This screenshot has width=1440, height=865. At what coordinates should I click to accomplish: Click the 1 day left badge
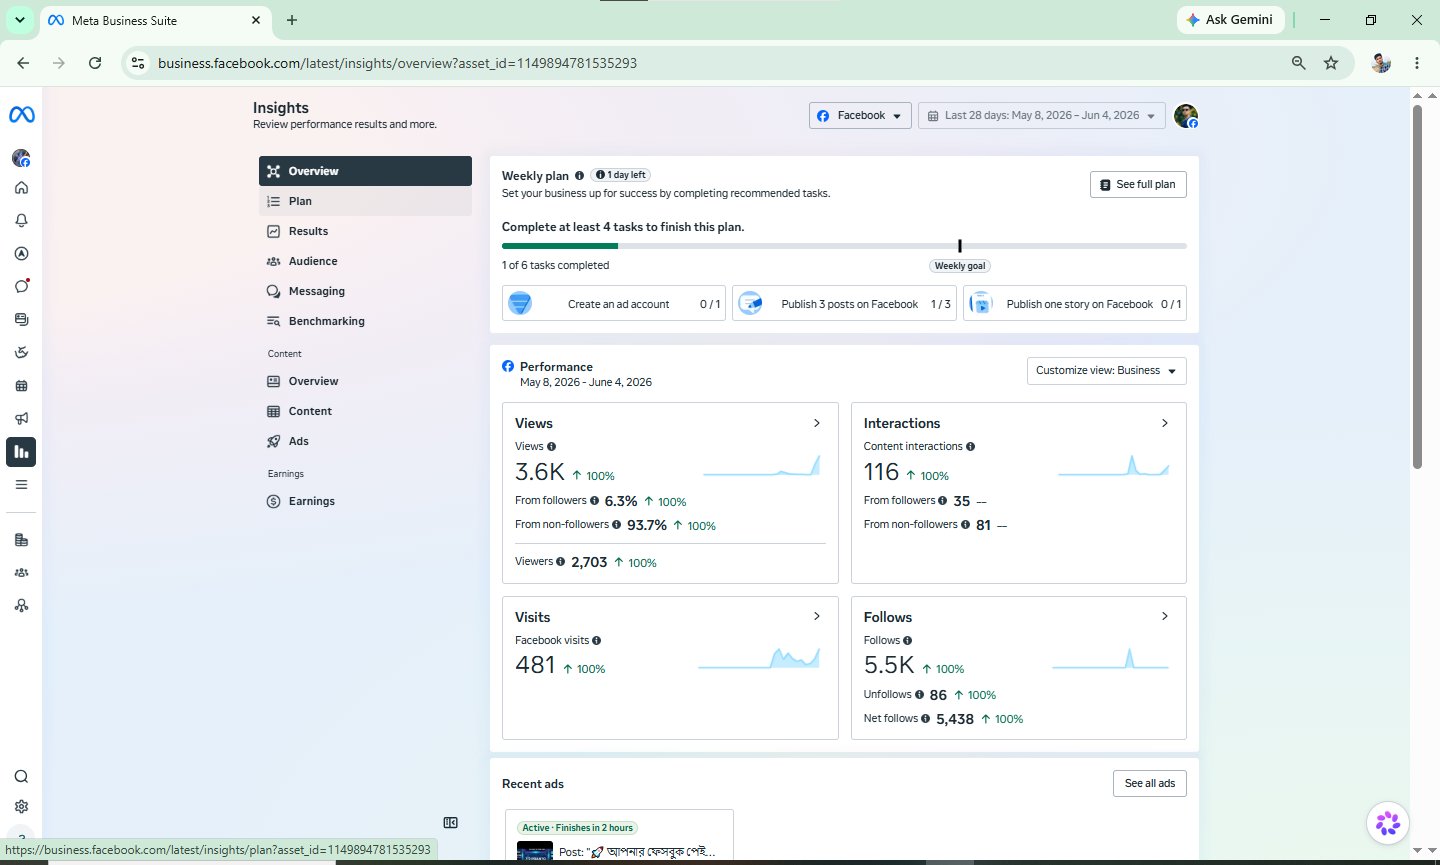click(620, 175)
